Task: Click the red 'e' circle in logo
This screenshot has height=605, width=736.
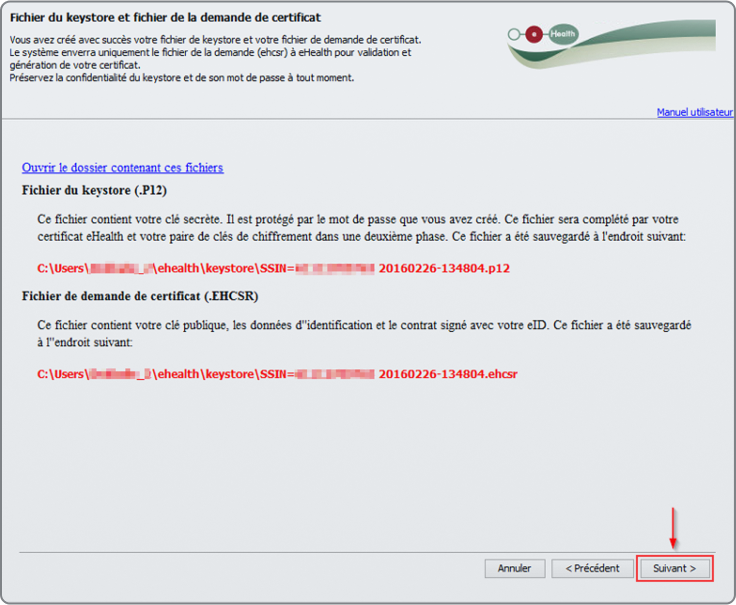Action: [536, 33]
